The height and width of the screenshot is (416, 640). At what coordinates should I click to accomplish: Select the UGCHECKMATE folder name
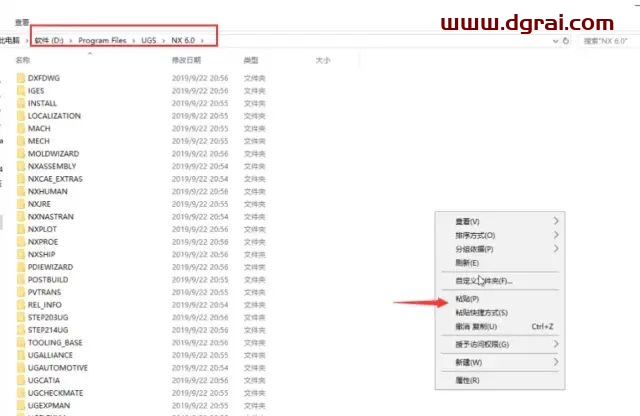point(56,393)
